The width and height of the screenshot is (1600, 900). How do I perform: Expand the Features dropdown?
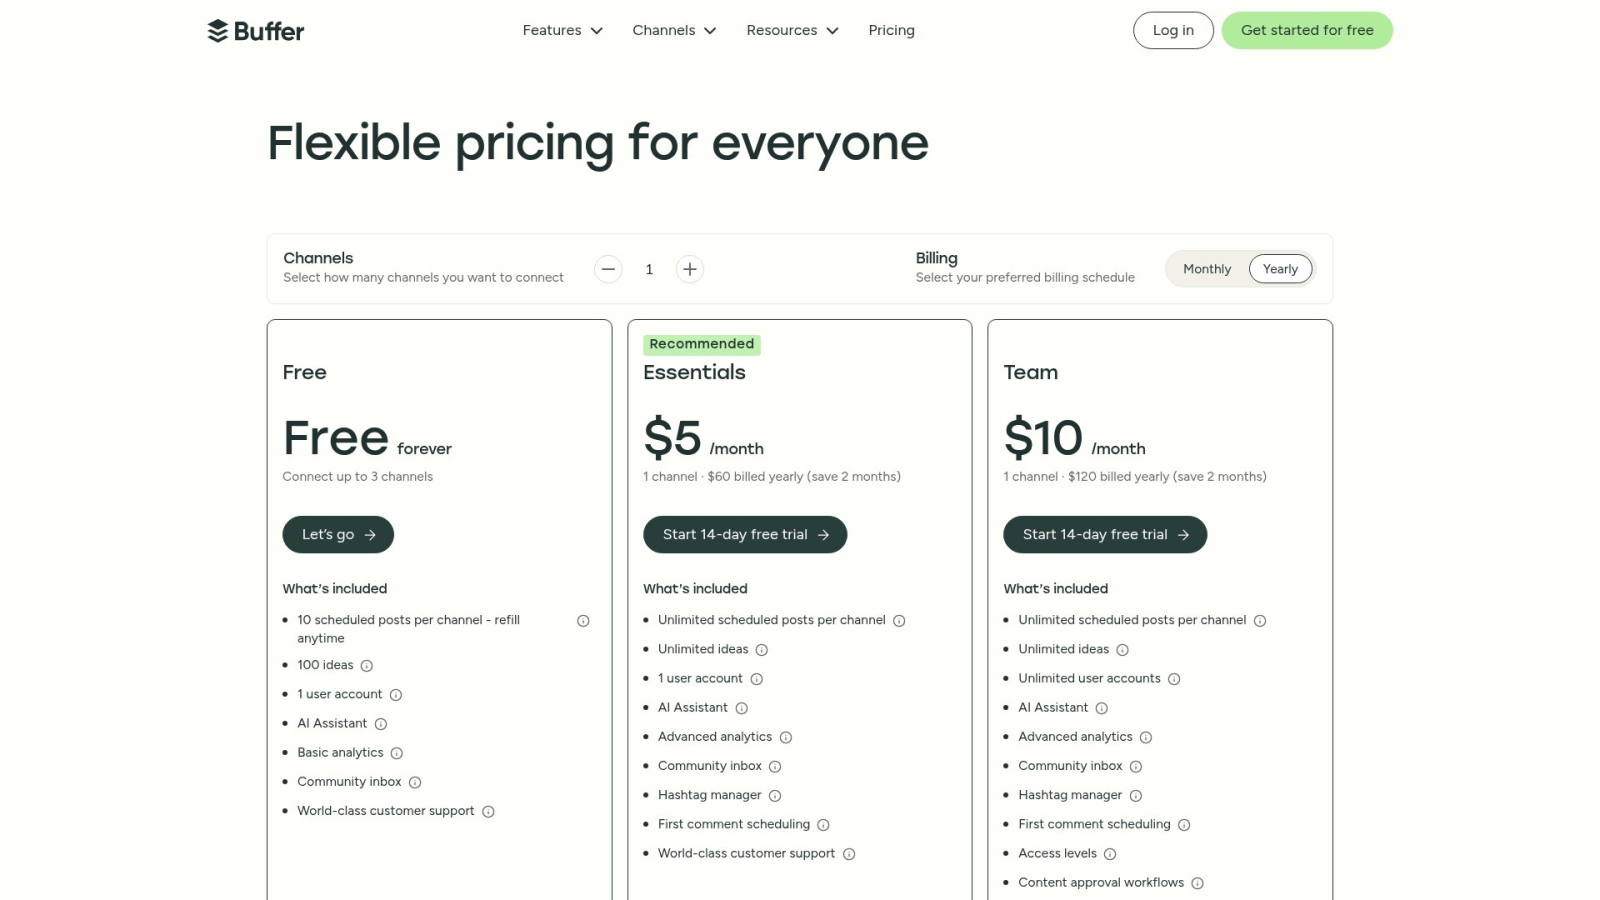[562, 30]
